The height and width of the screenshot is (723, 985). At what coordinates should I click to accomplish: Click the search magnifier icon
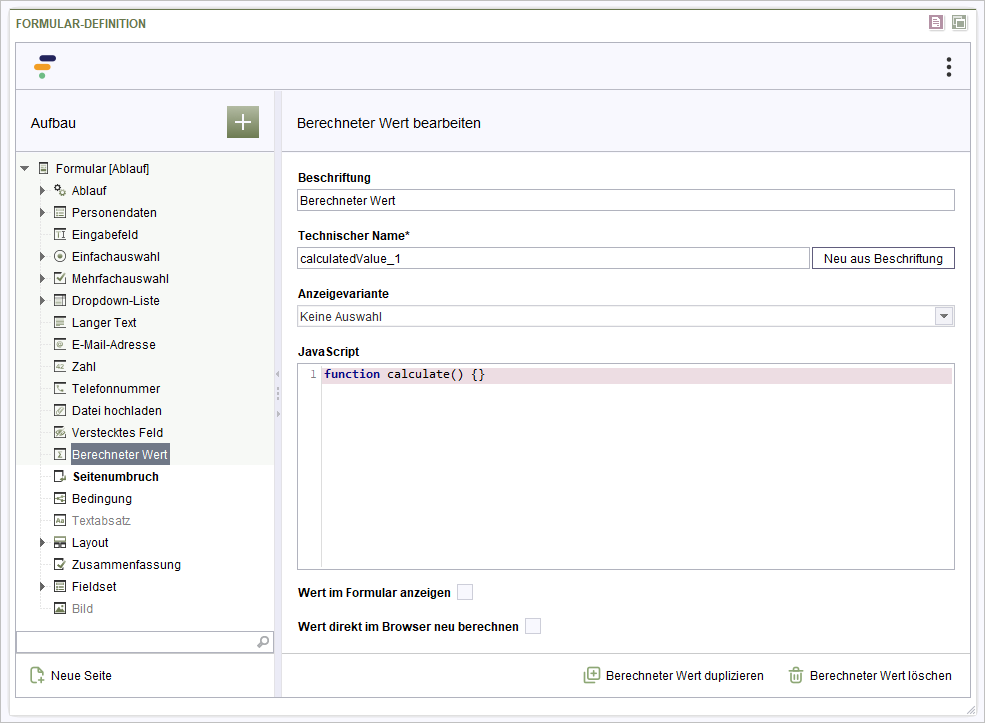(263, 641)
